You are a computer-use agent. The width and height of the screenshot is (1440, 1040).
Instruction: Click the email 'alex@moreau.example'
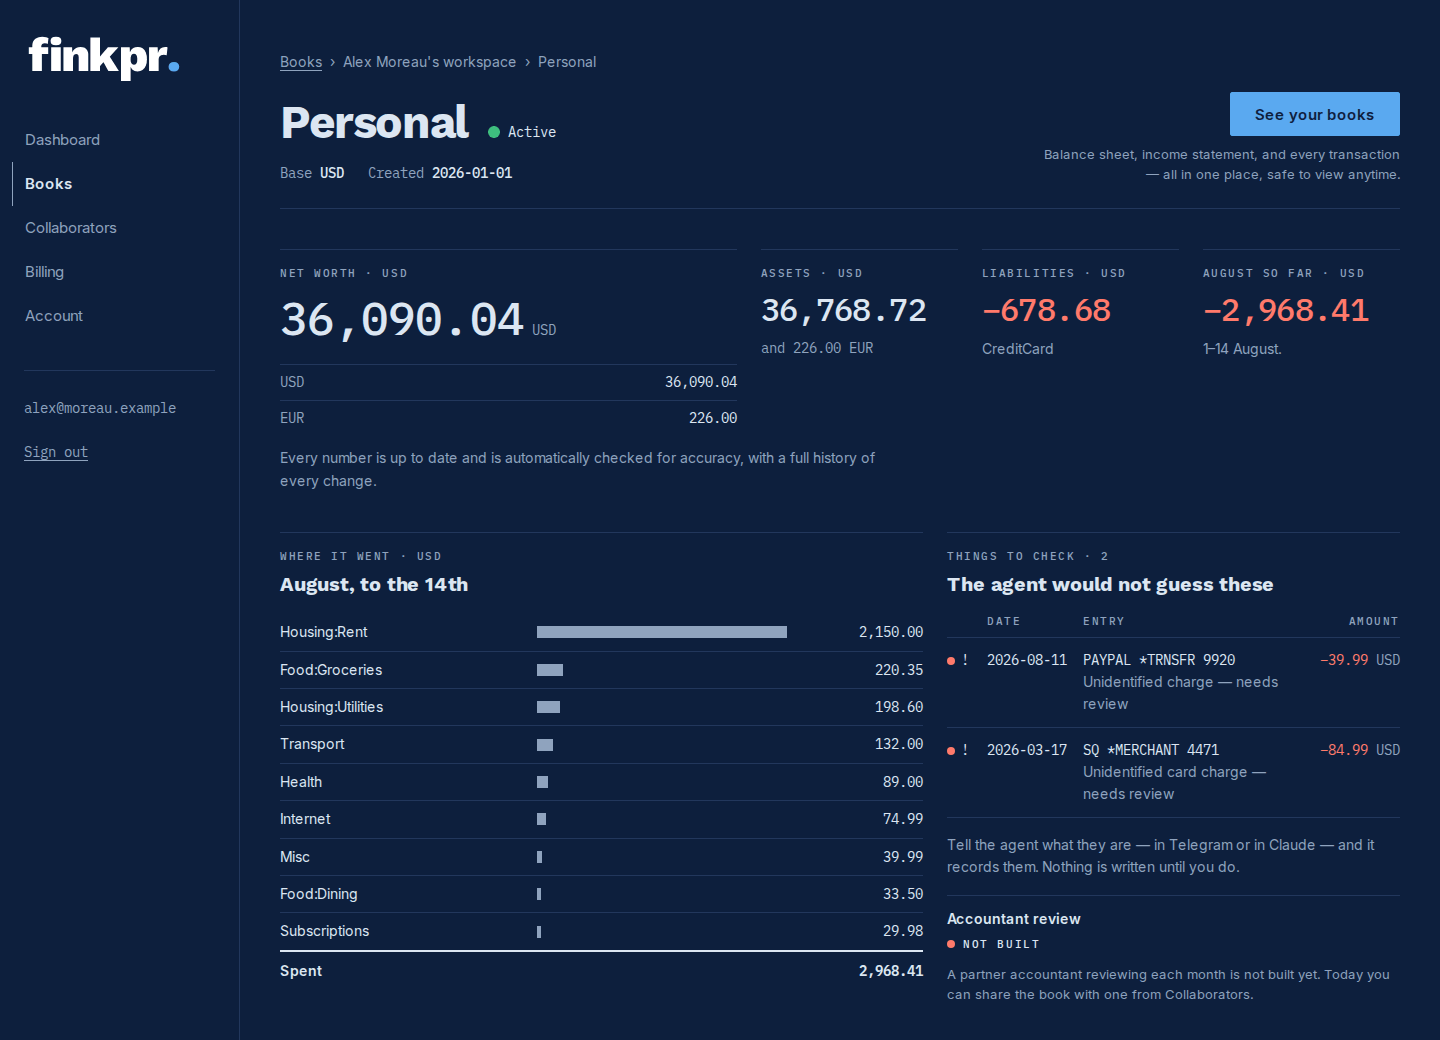[100, 408]
